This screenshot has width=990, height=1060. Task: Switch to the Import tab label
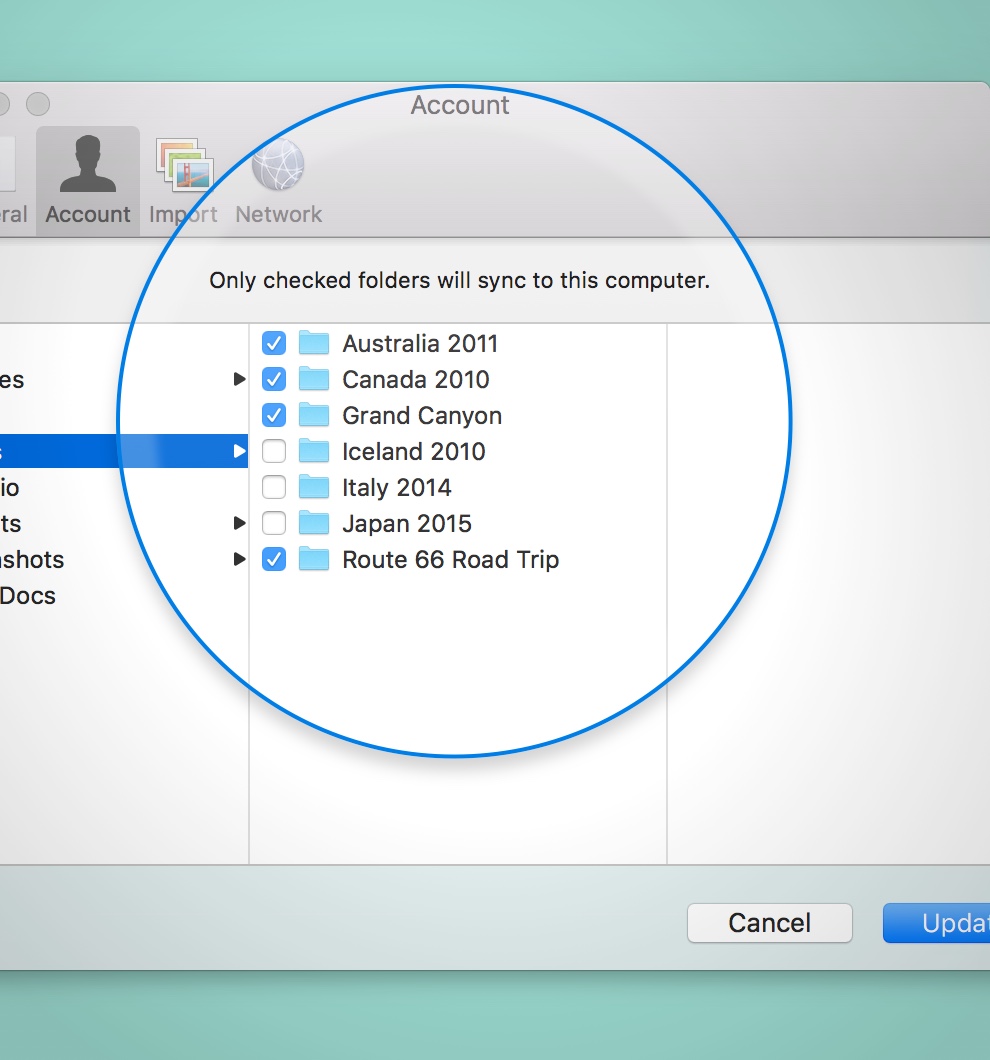click(183, 215)
